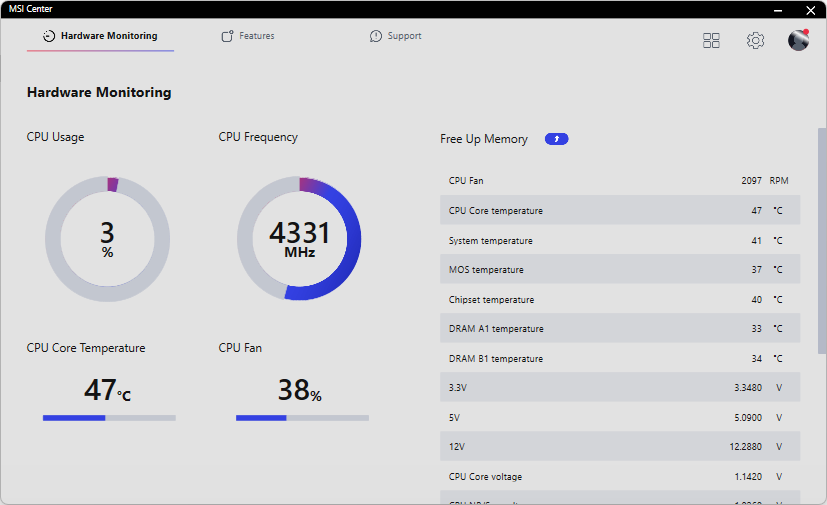The width and height of the screenshot is (827, 505).
Task: Select the System temperature row
Action: [619, 241]
